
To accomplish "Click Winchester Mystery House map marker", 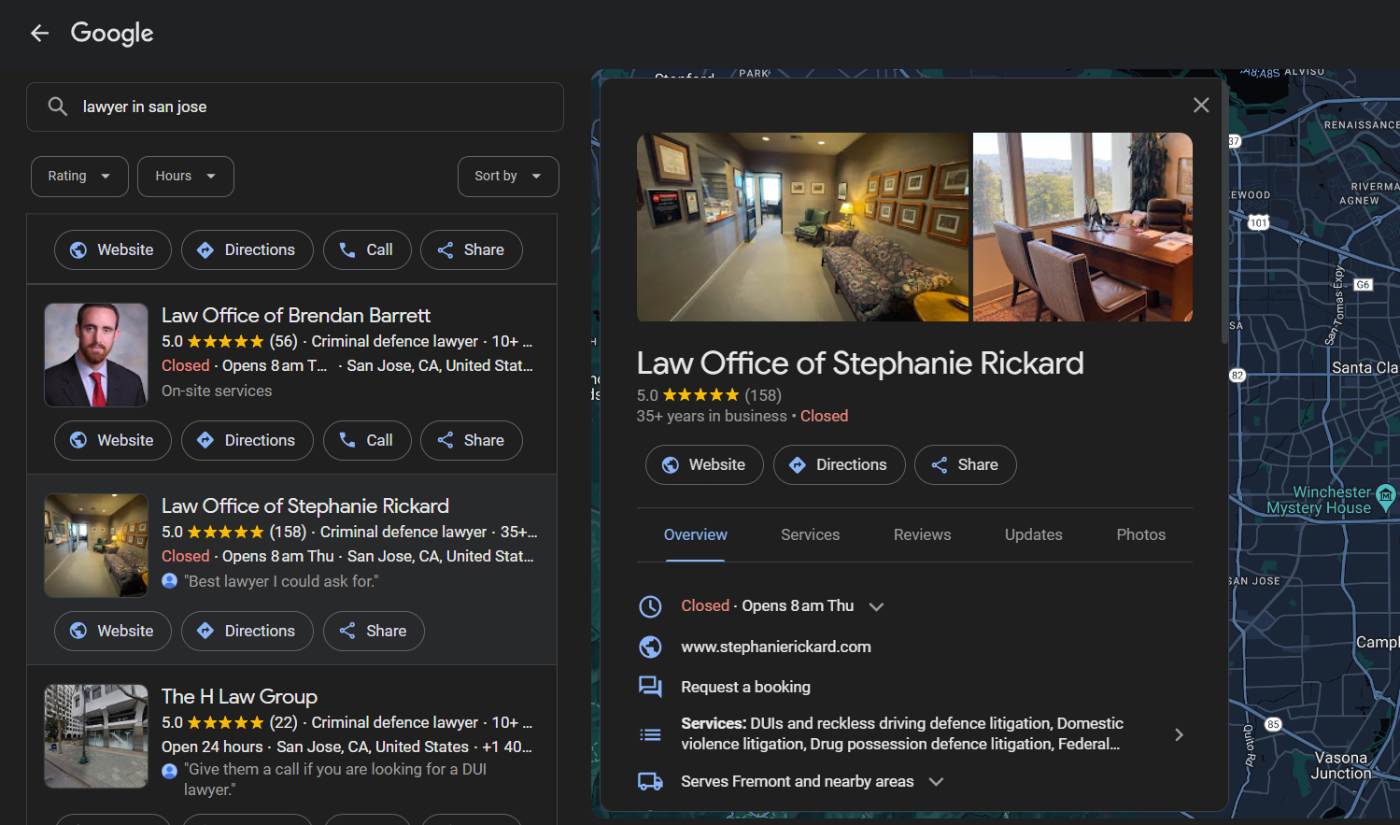I will (1385, 495).
